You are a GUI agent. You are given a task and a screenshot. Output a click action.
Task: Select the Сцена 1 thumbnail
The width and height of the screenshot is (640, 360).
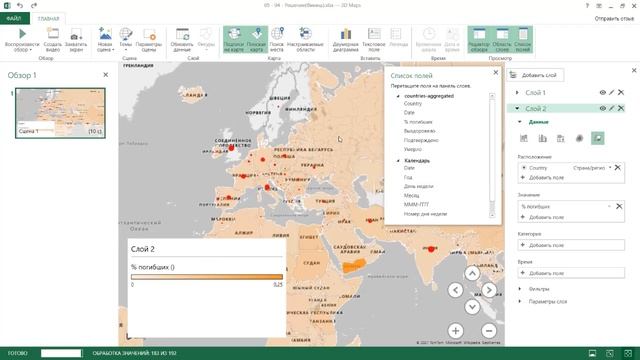coord(60,113)
